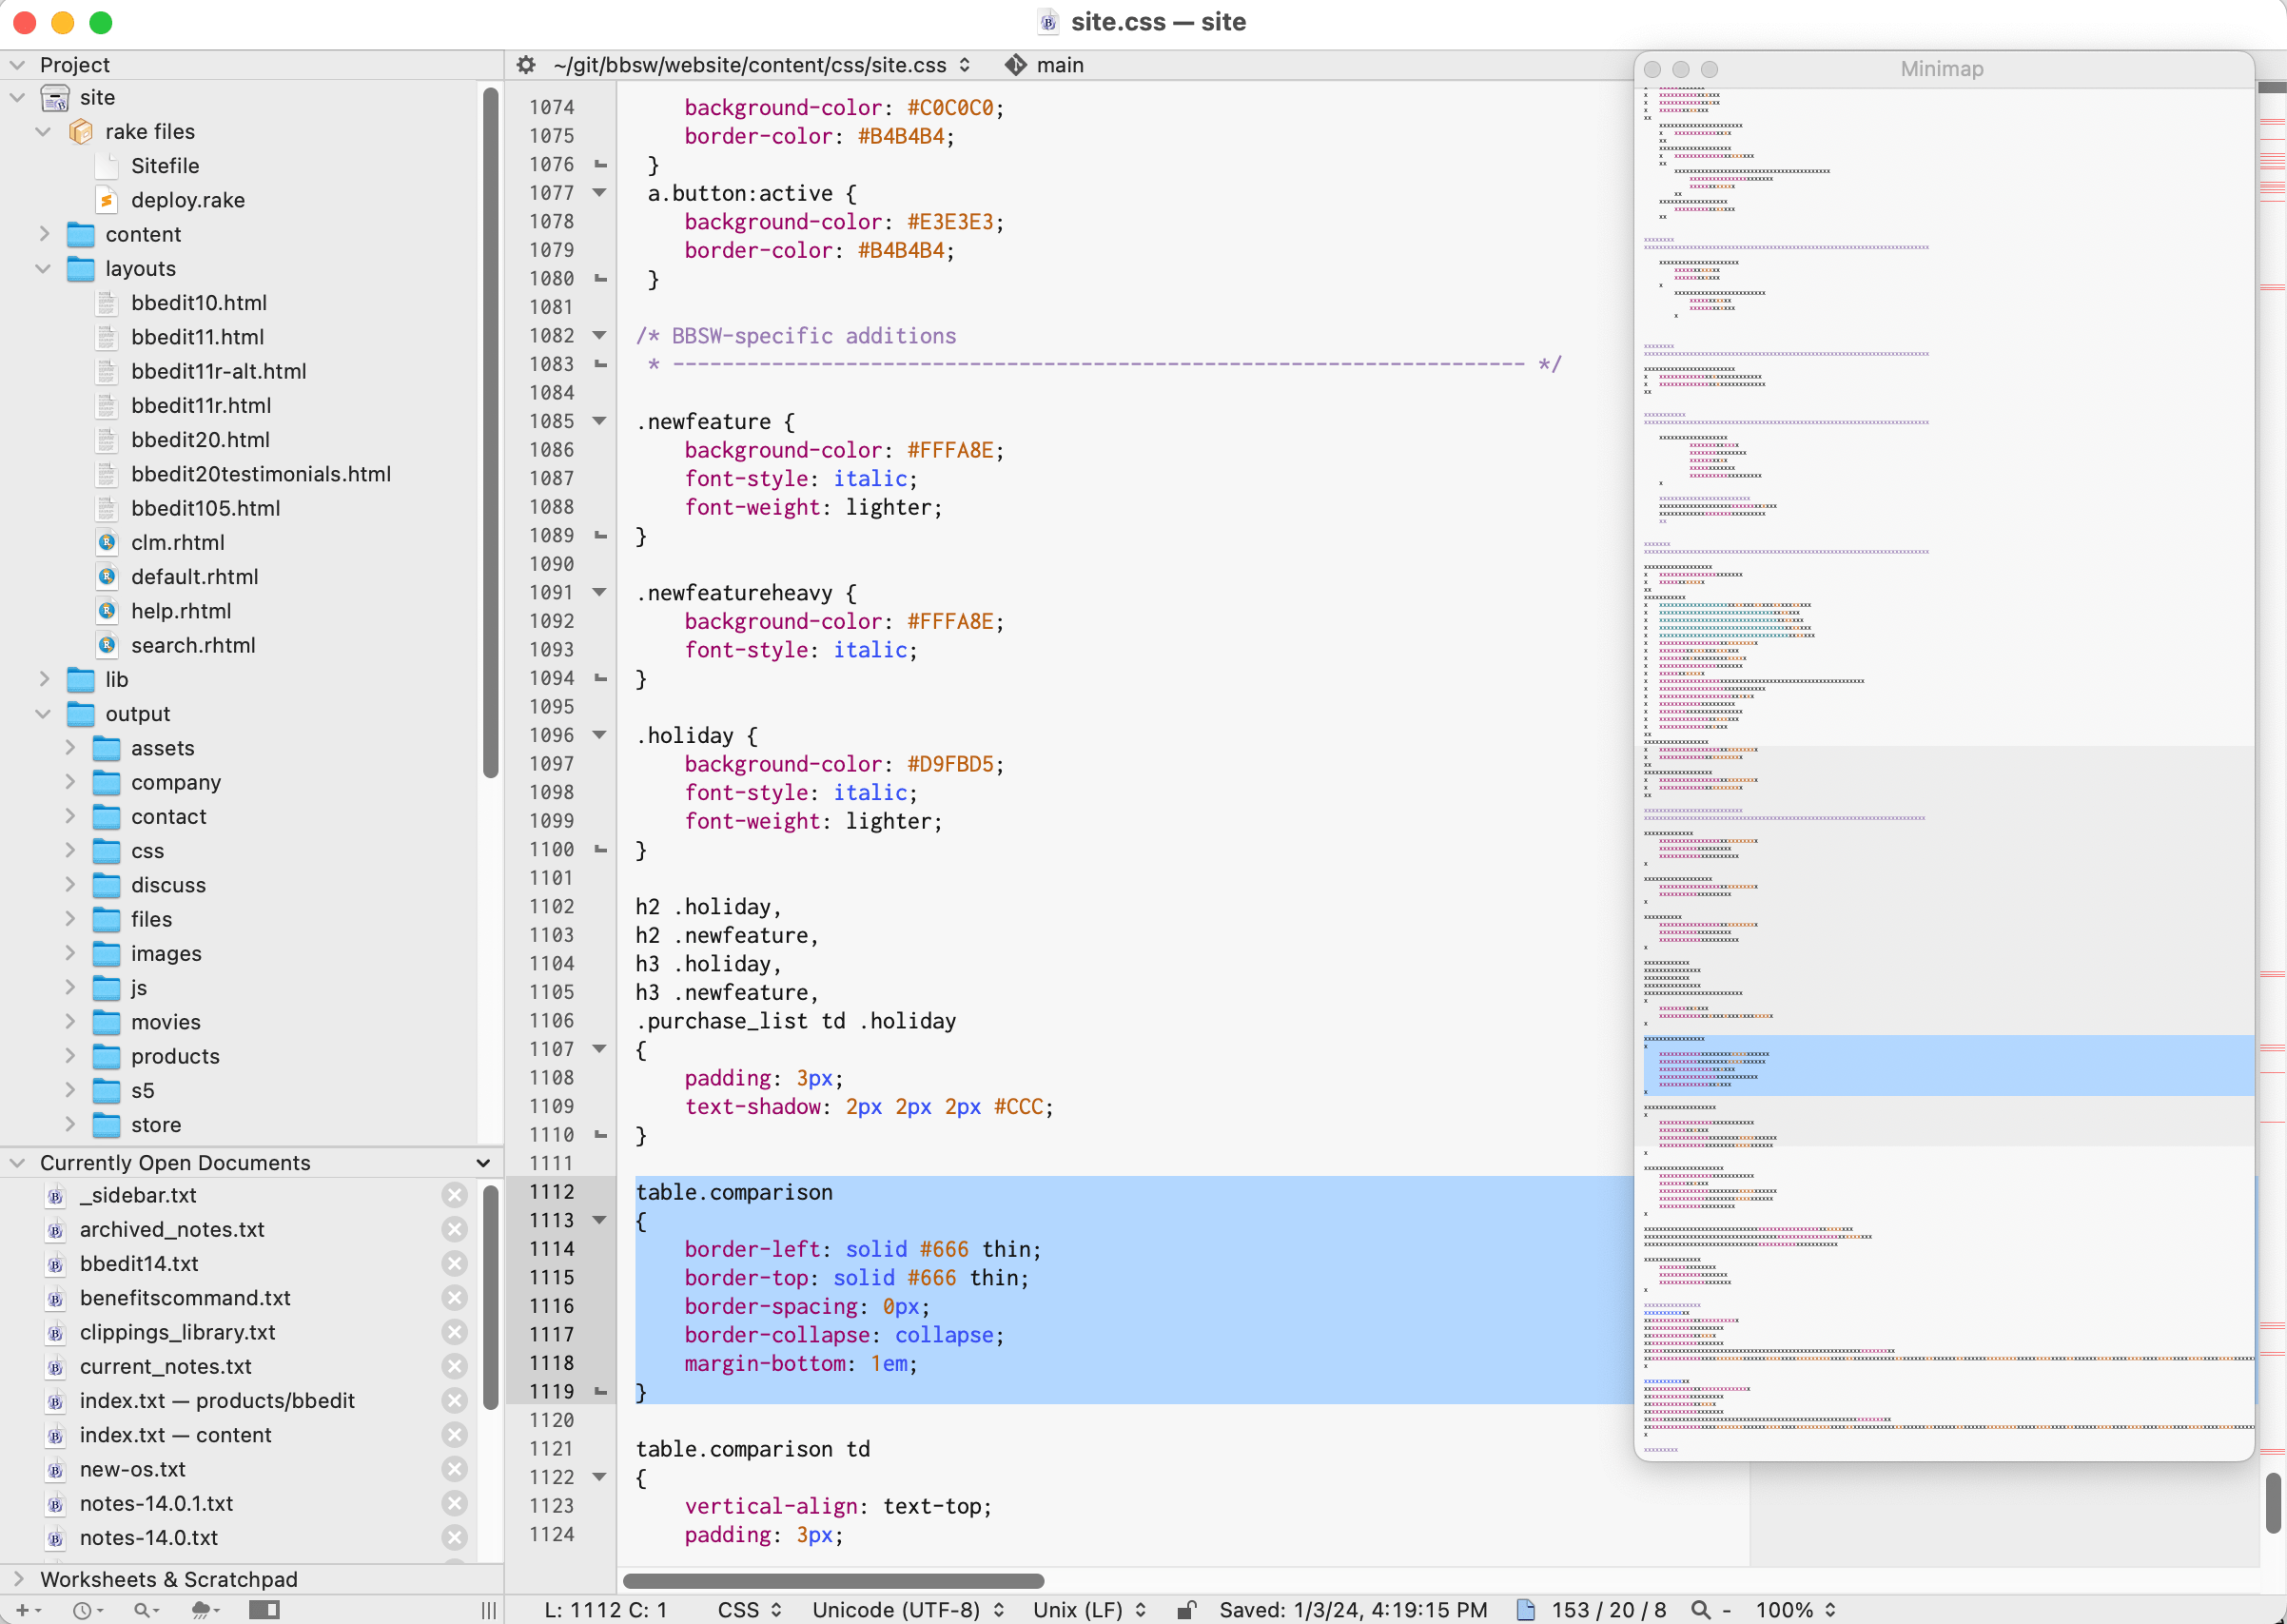This screenshot has width=2287, height=1624.
Task: Click the Git branch icon beside main
Action: [1015, 64]
